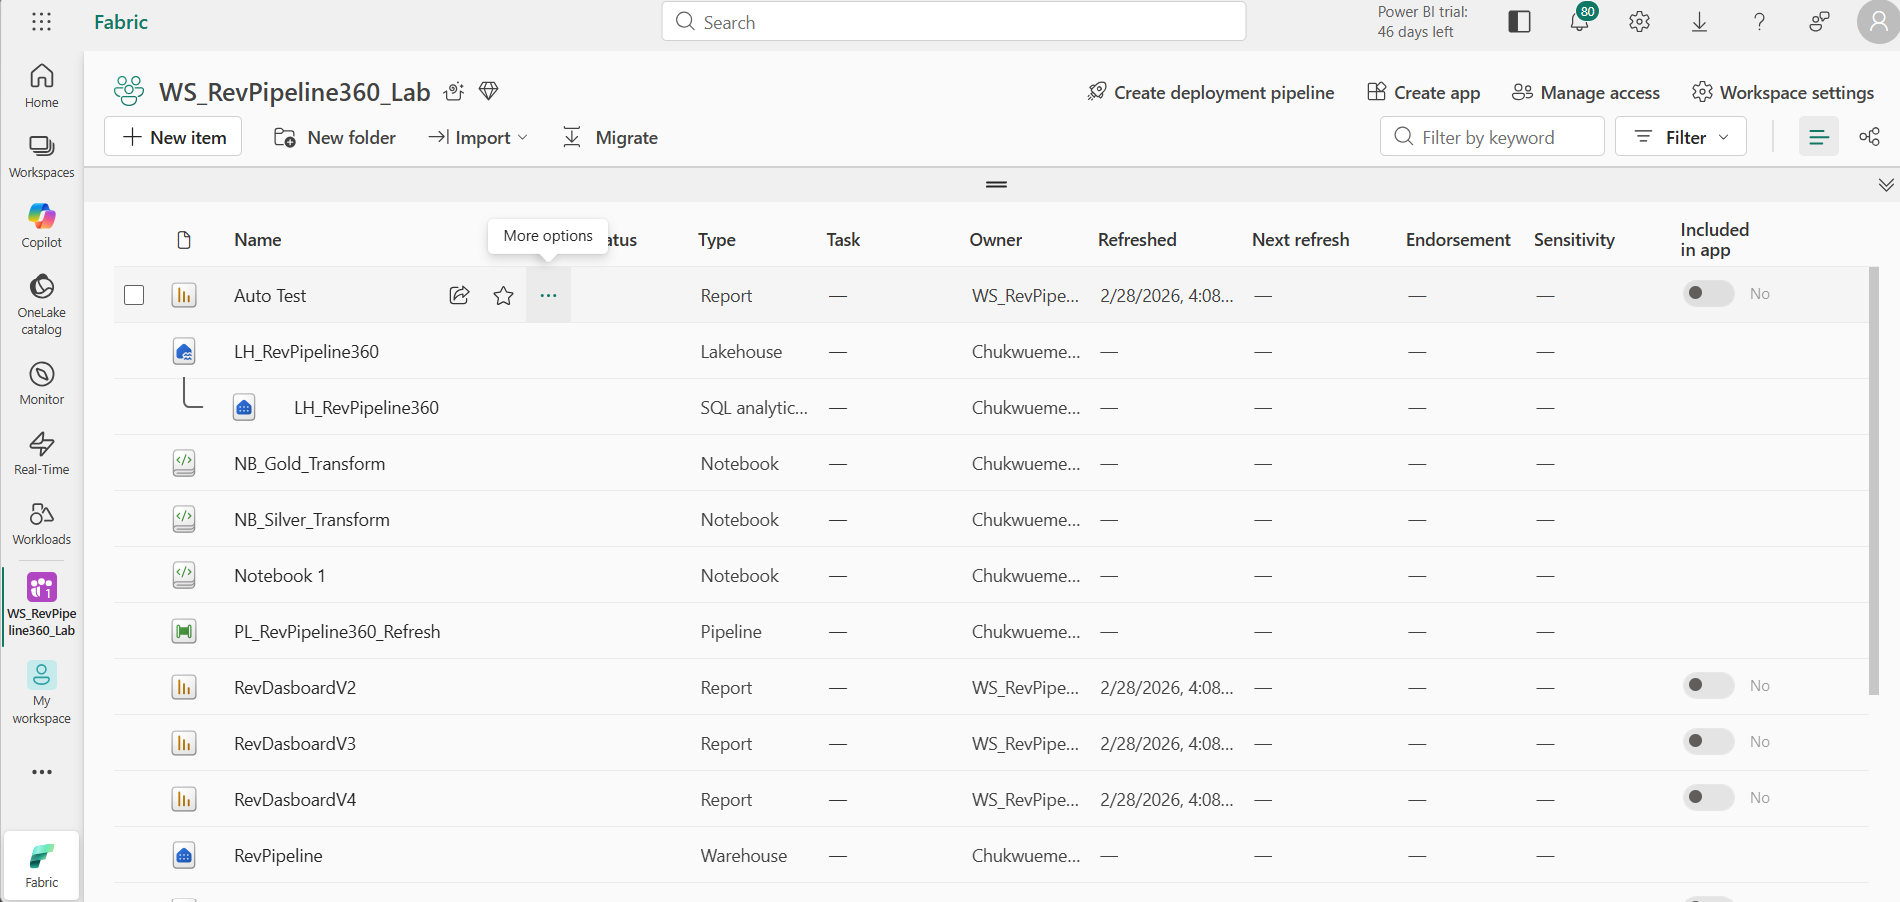Expand the collapsed panel chevron at right
The width and height of the screenshot is (1900, 902).
tap(1886, 185)
